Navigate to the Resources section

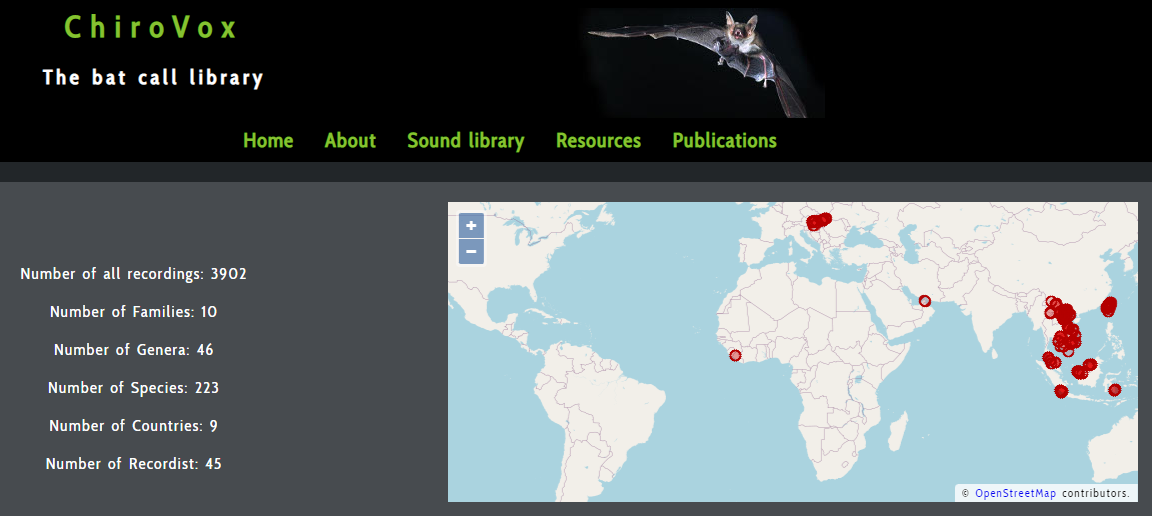(598, 141)
